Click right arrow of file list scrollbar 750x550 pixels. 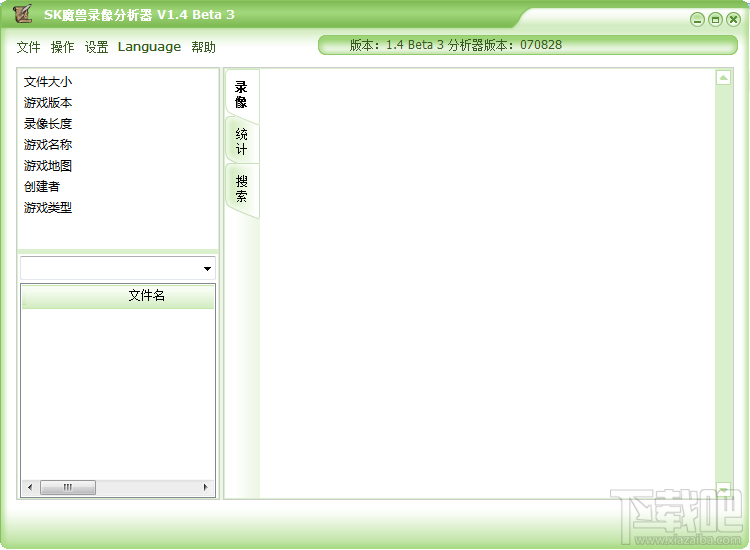[x=205, y=487]
